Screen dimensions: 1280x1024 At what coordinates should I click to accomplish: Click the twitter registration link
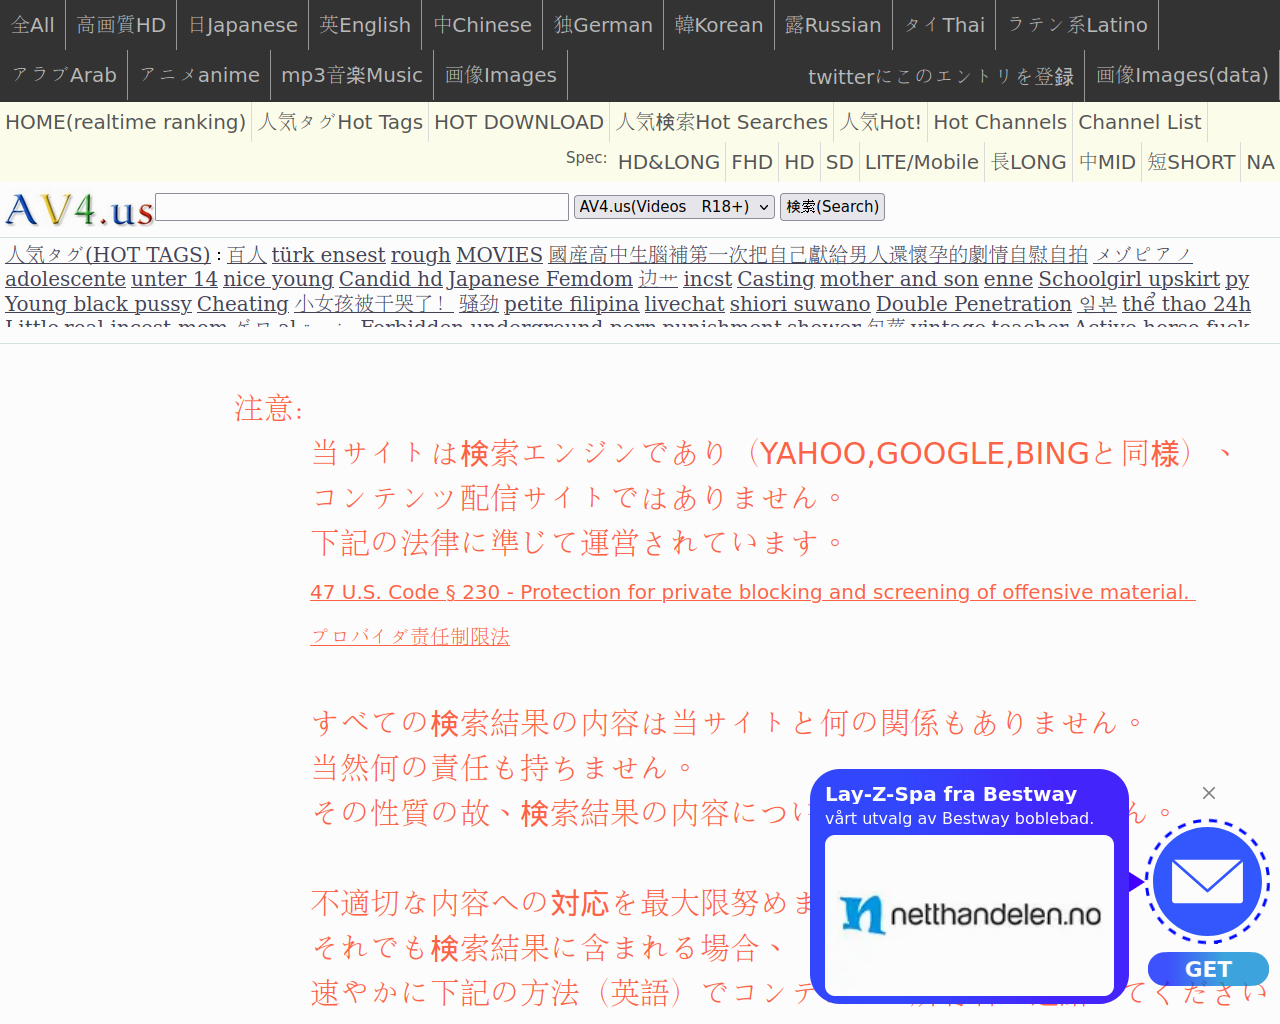coord(940,77)
